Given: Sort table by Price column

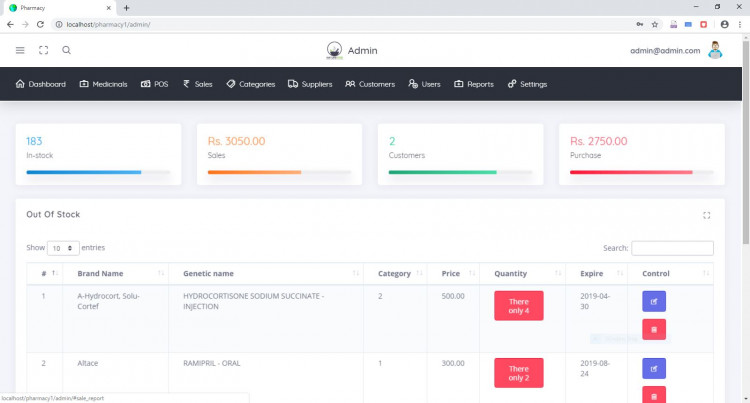Looking at the screenshot, I should point(453,273).
